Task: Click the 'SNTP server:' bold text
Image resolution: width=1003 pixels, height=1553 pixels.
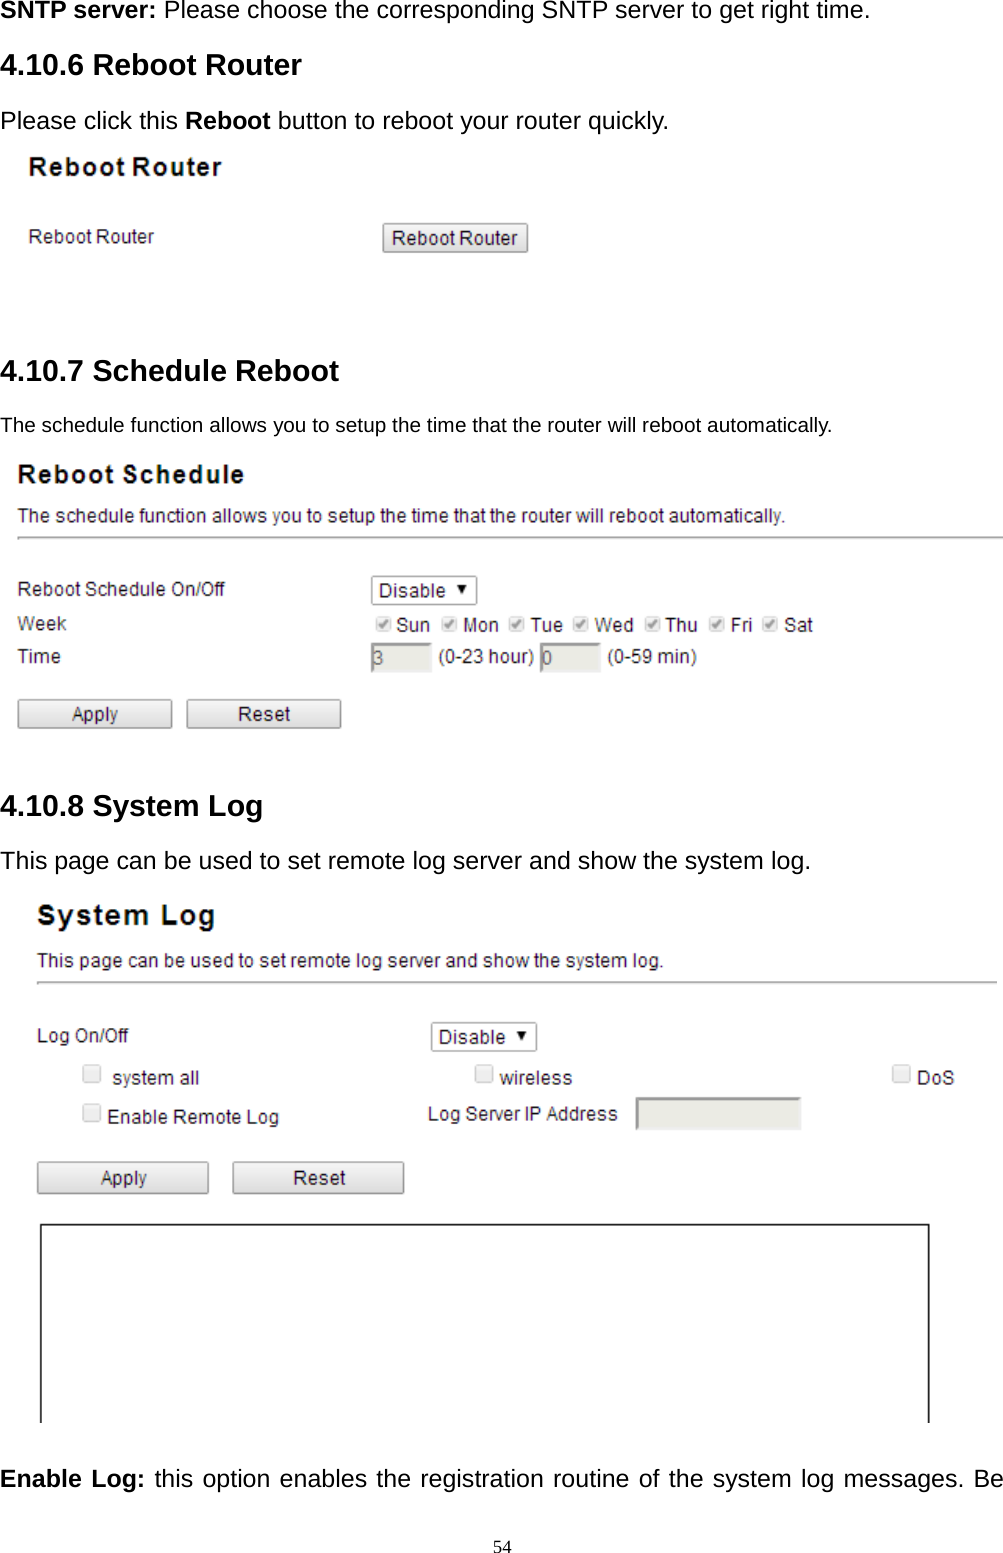Action: click(78, 11)
